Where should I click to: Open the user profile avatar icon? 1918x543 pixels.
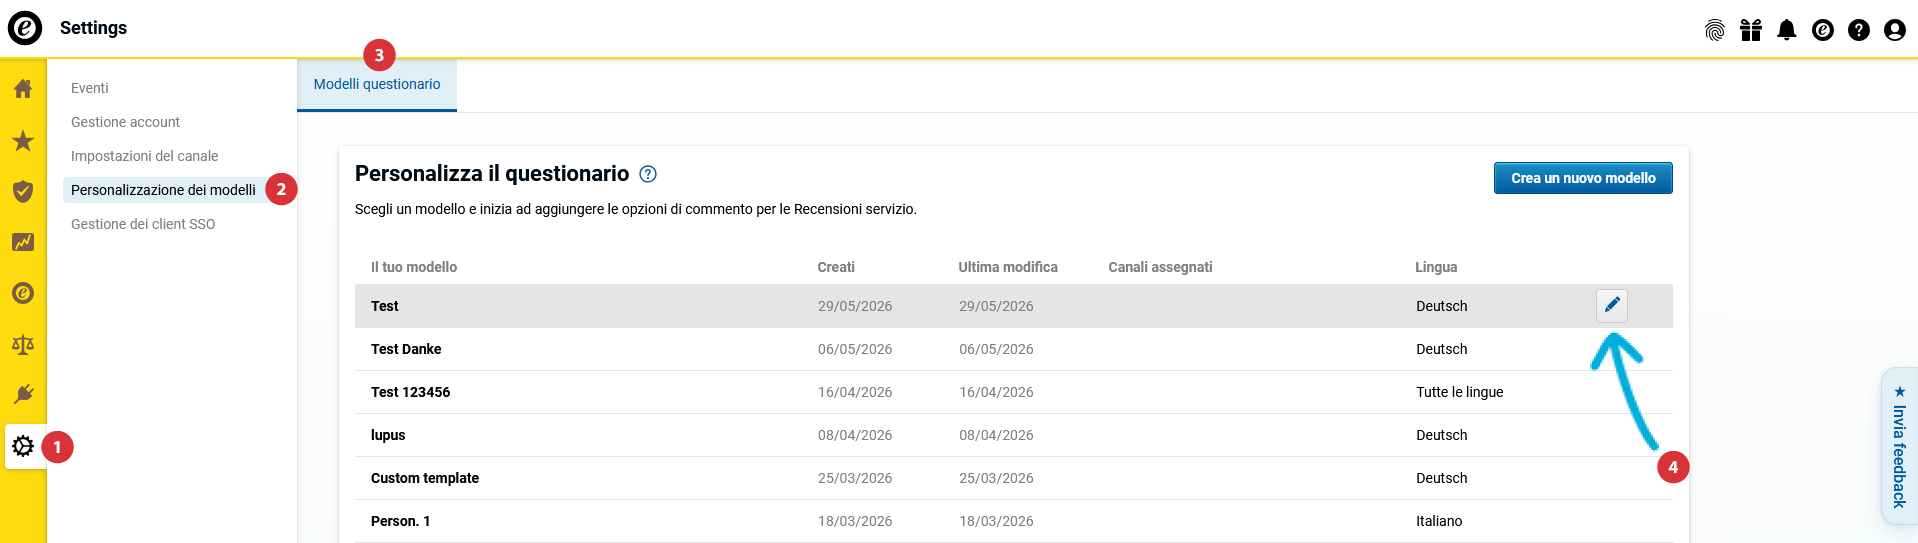[x=1895, y=30]
